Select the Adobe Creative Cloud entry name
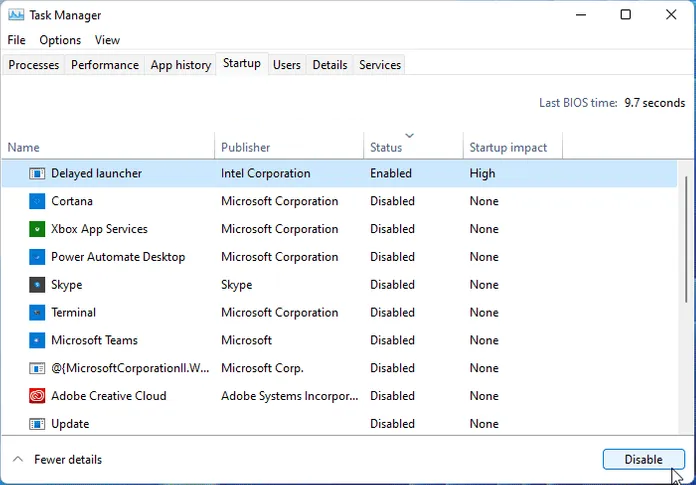 pos(109,396)
